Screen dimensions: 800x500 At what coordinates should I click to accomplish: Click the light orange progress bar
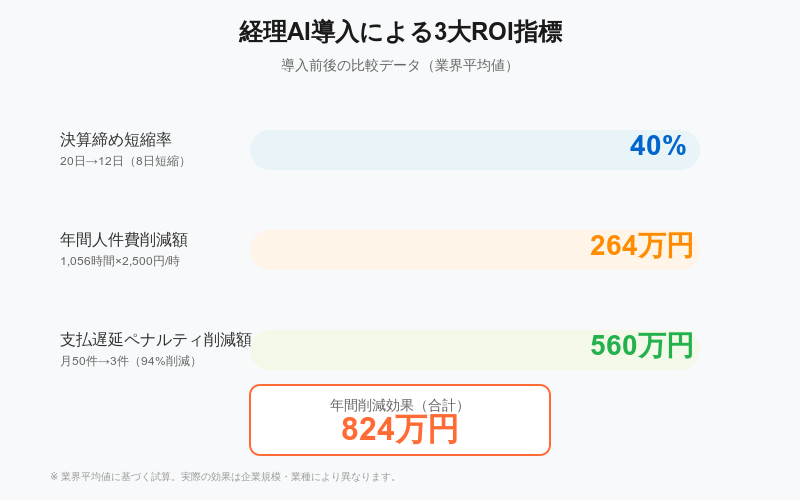click(474, 250)
